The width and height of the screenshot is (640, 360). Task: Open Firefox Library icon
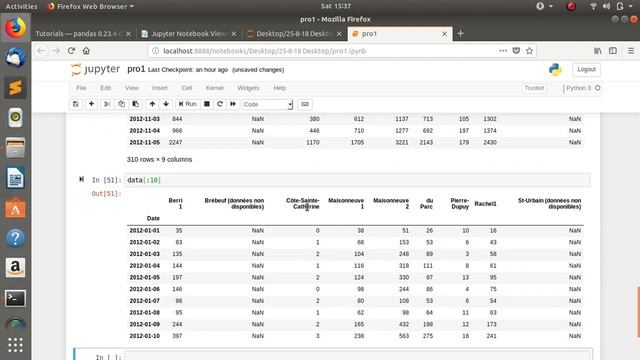(598, 51)
